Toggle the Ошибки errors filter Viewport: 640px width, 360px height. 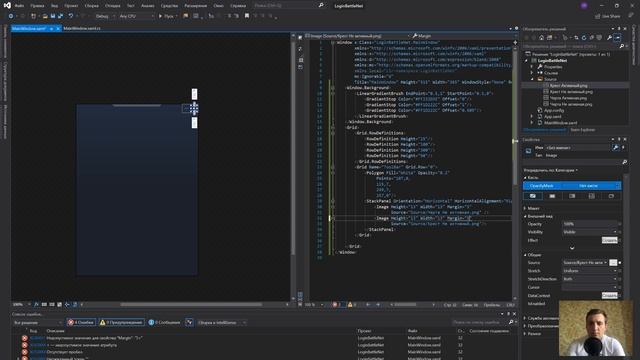pos(81,322)
